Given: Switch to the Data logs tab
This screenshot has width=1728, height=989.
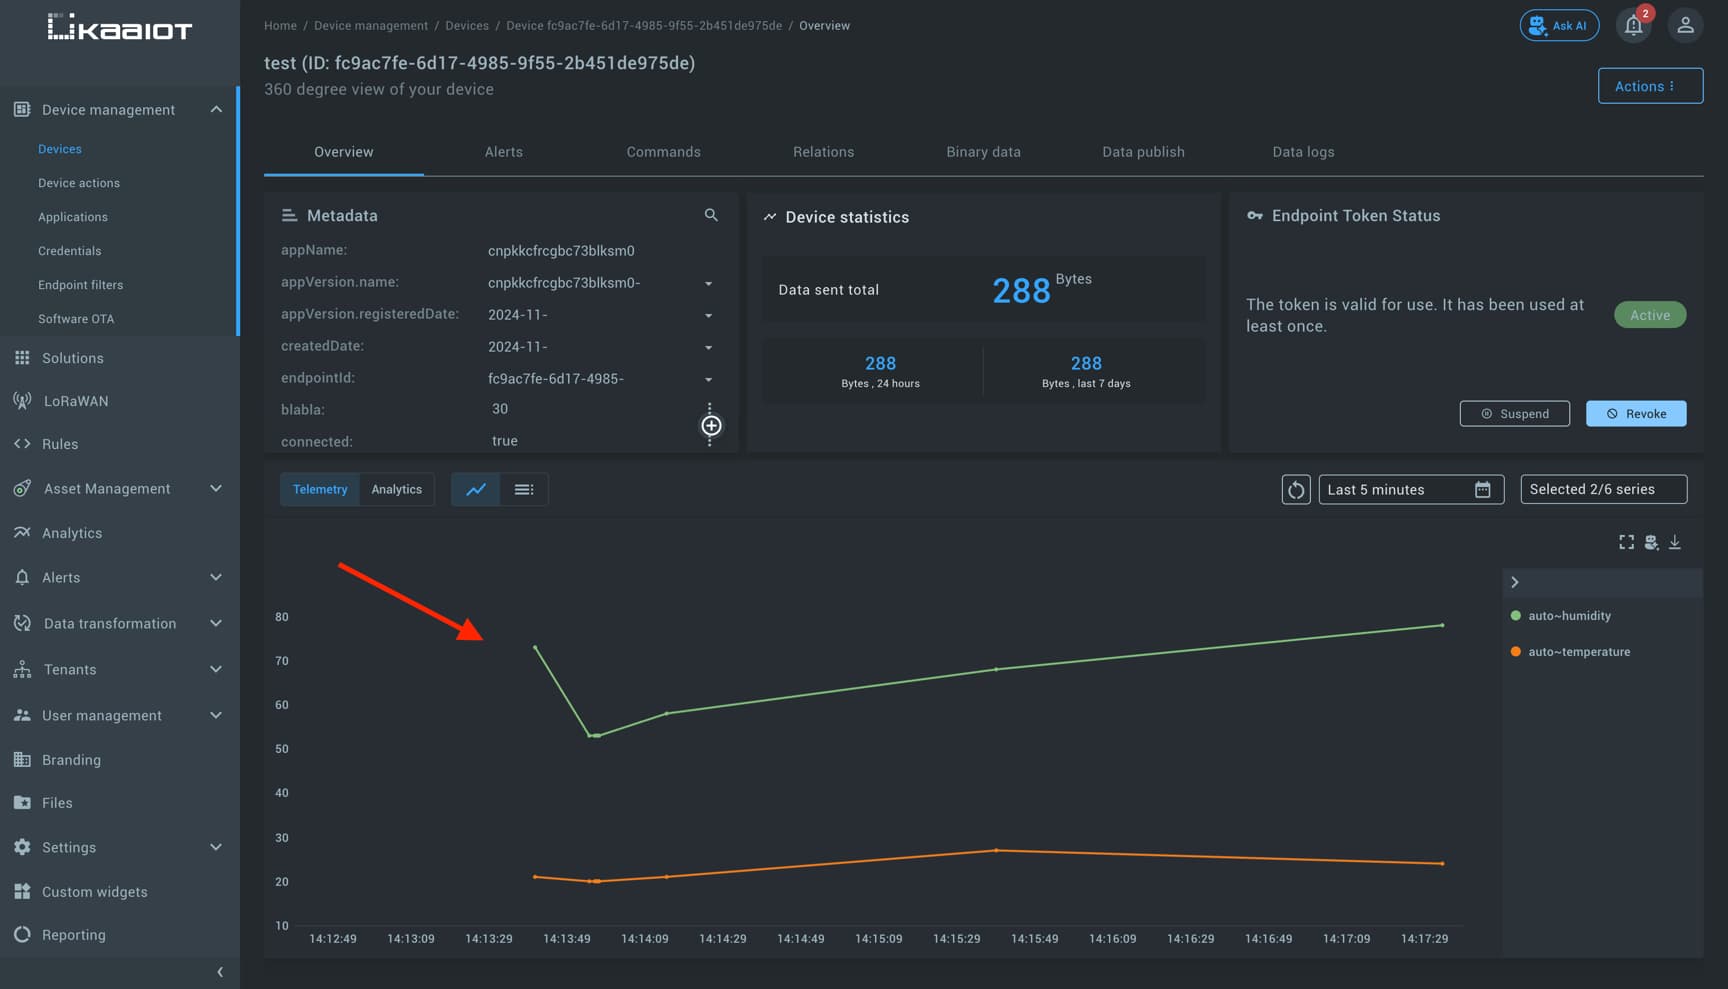Looking at the screenshot, I should (x=1304, y=152).
